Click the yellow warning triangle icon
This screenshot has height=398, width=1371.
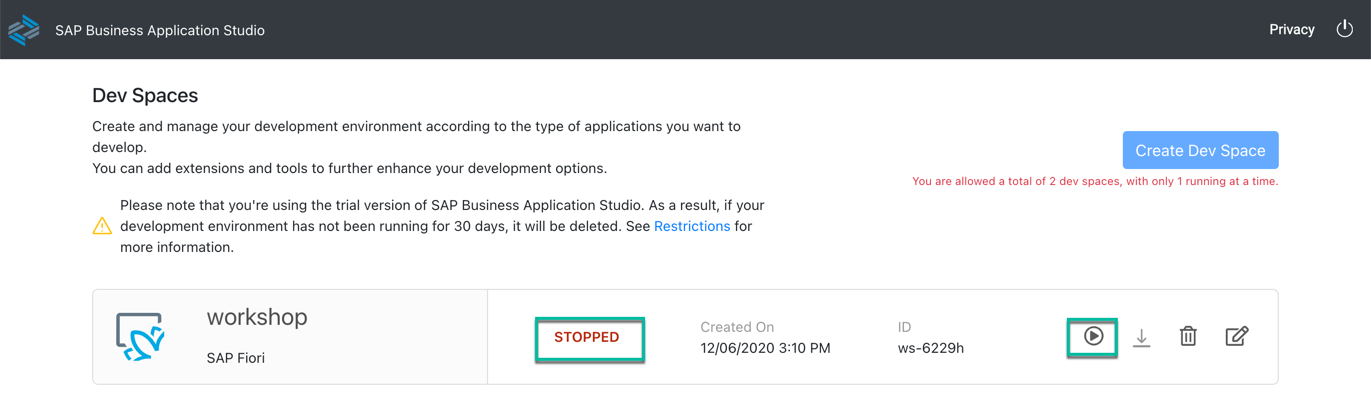coord(102,226)
